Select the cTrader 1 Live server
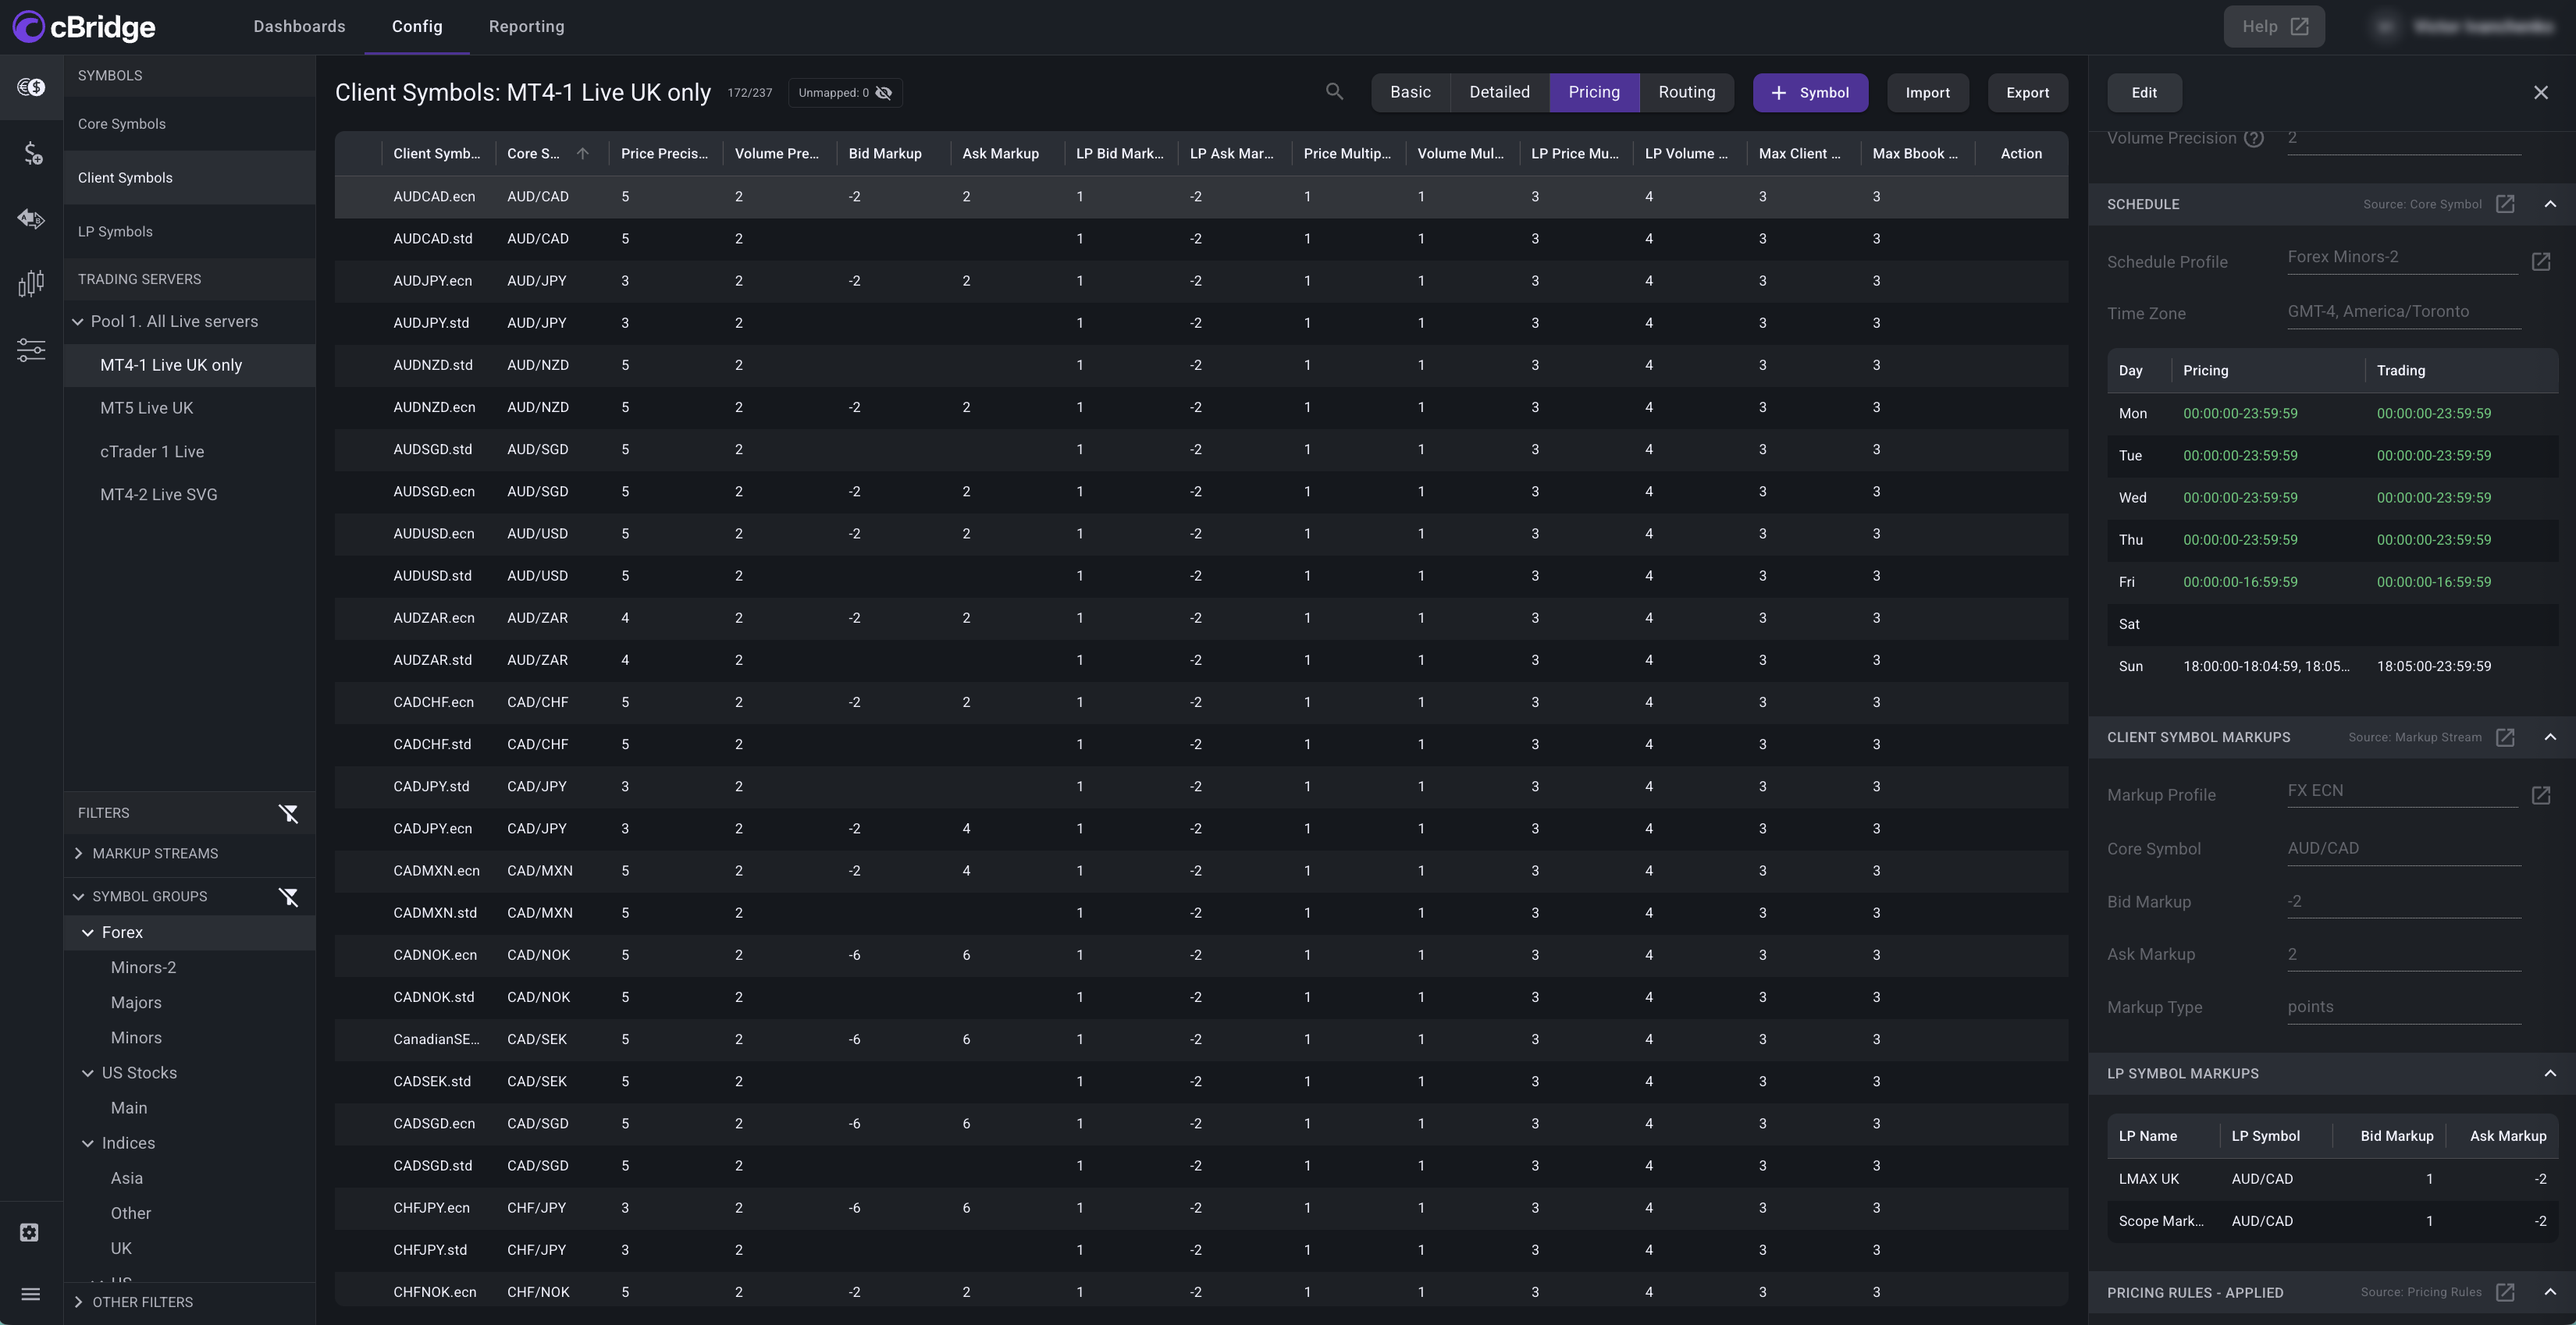Image resolution: width=2576 pixels, height=1325 pixels. coord(189,452)
